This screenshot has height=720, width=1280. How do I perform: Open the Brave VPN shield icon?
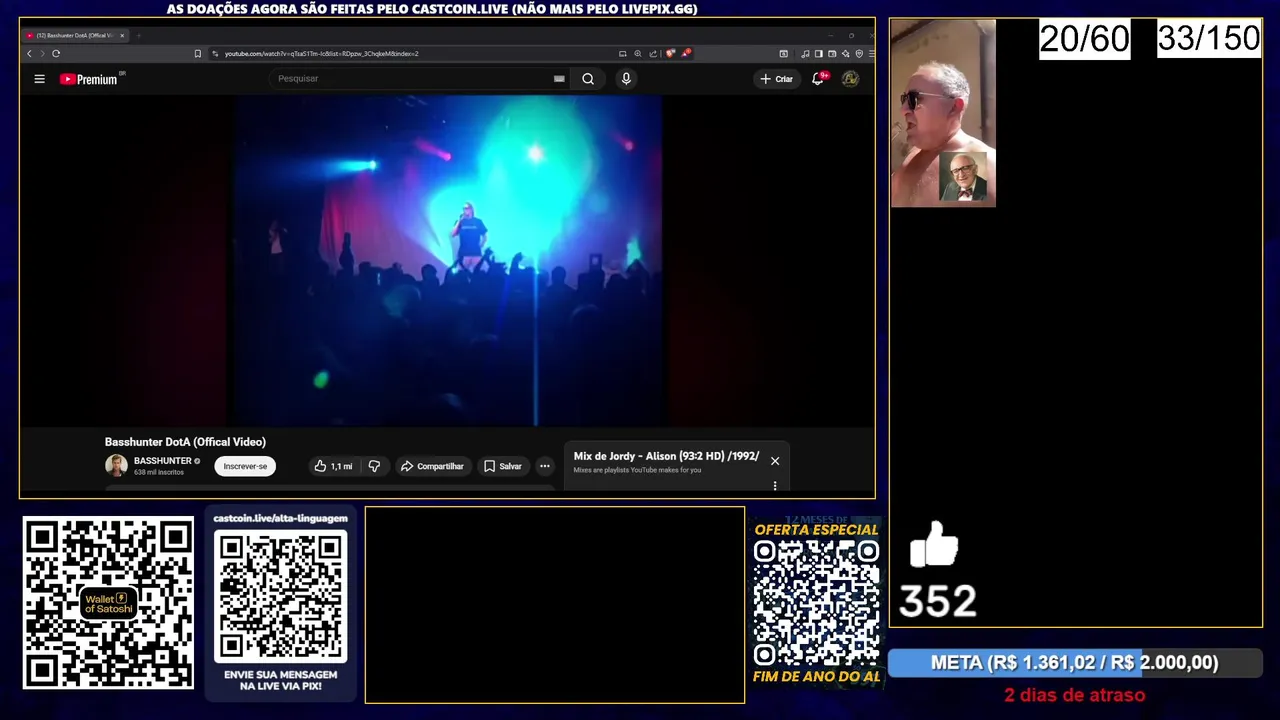[859, 53]
